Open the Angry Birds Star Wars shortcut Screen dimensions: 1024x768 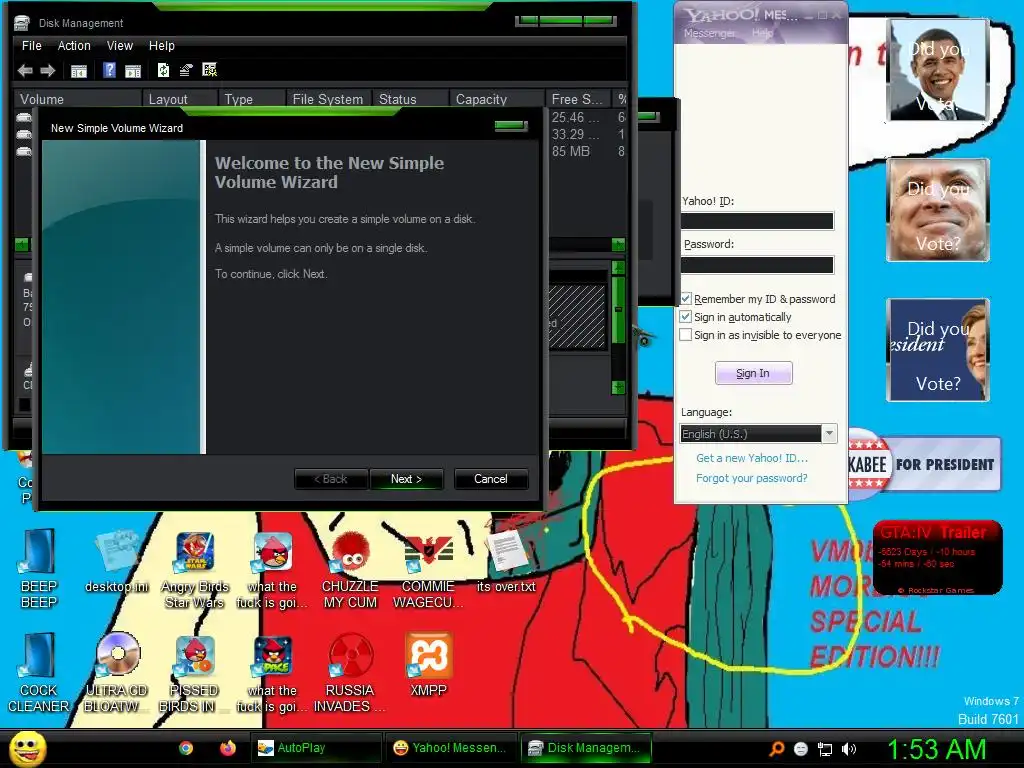(195, 569)
